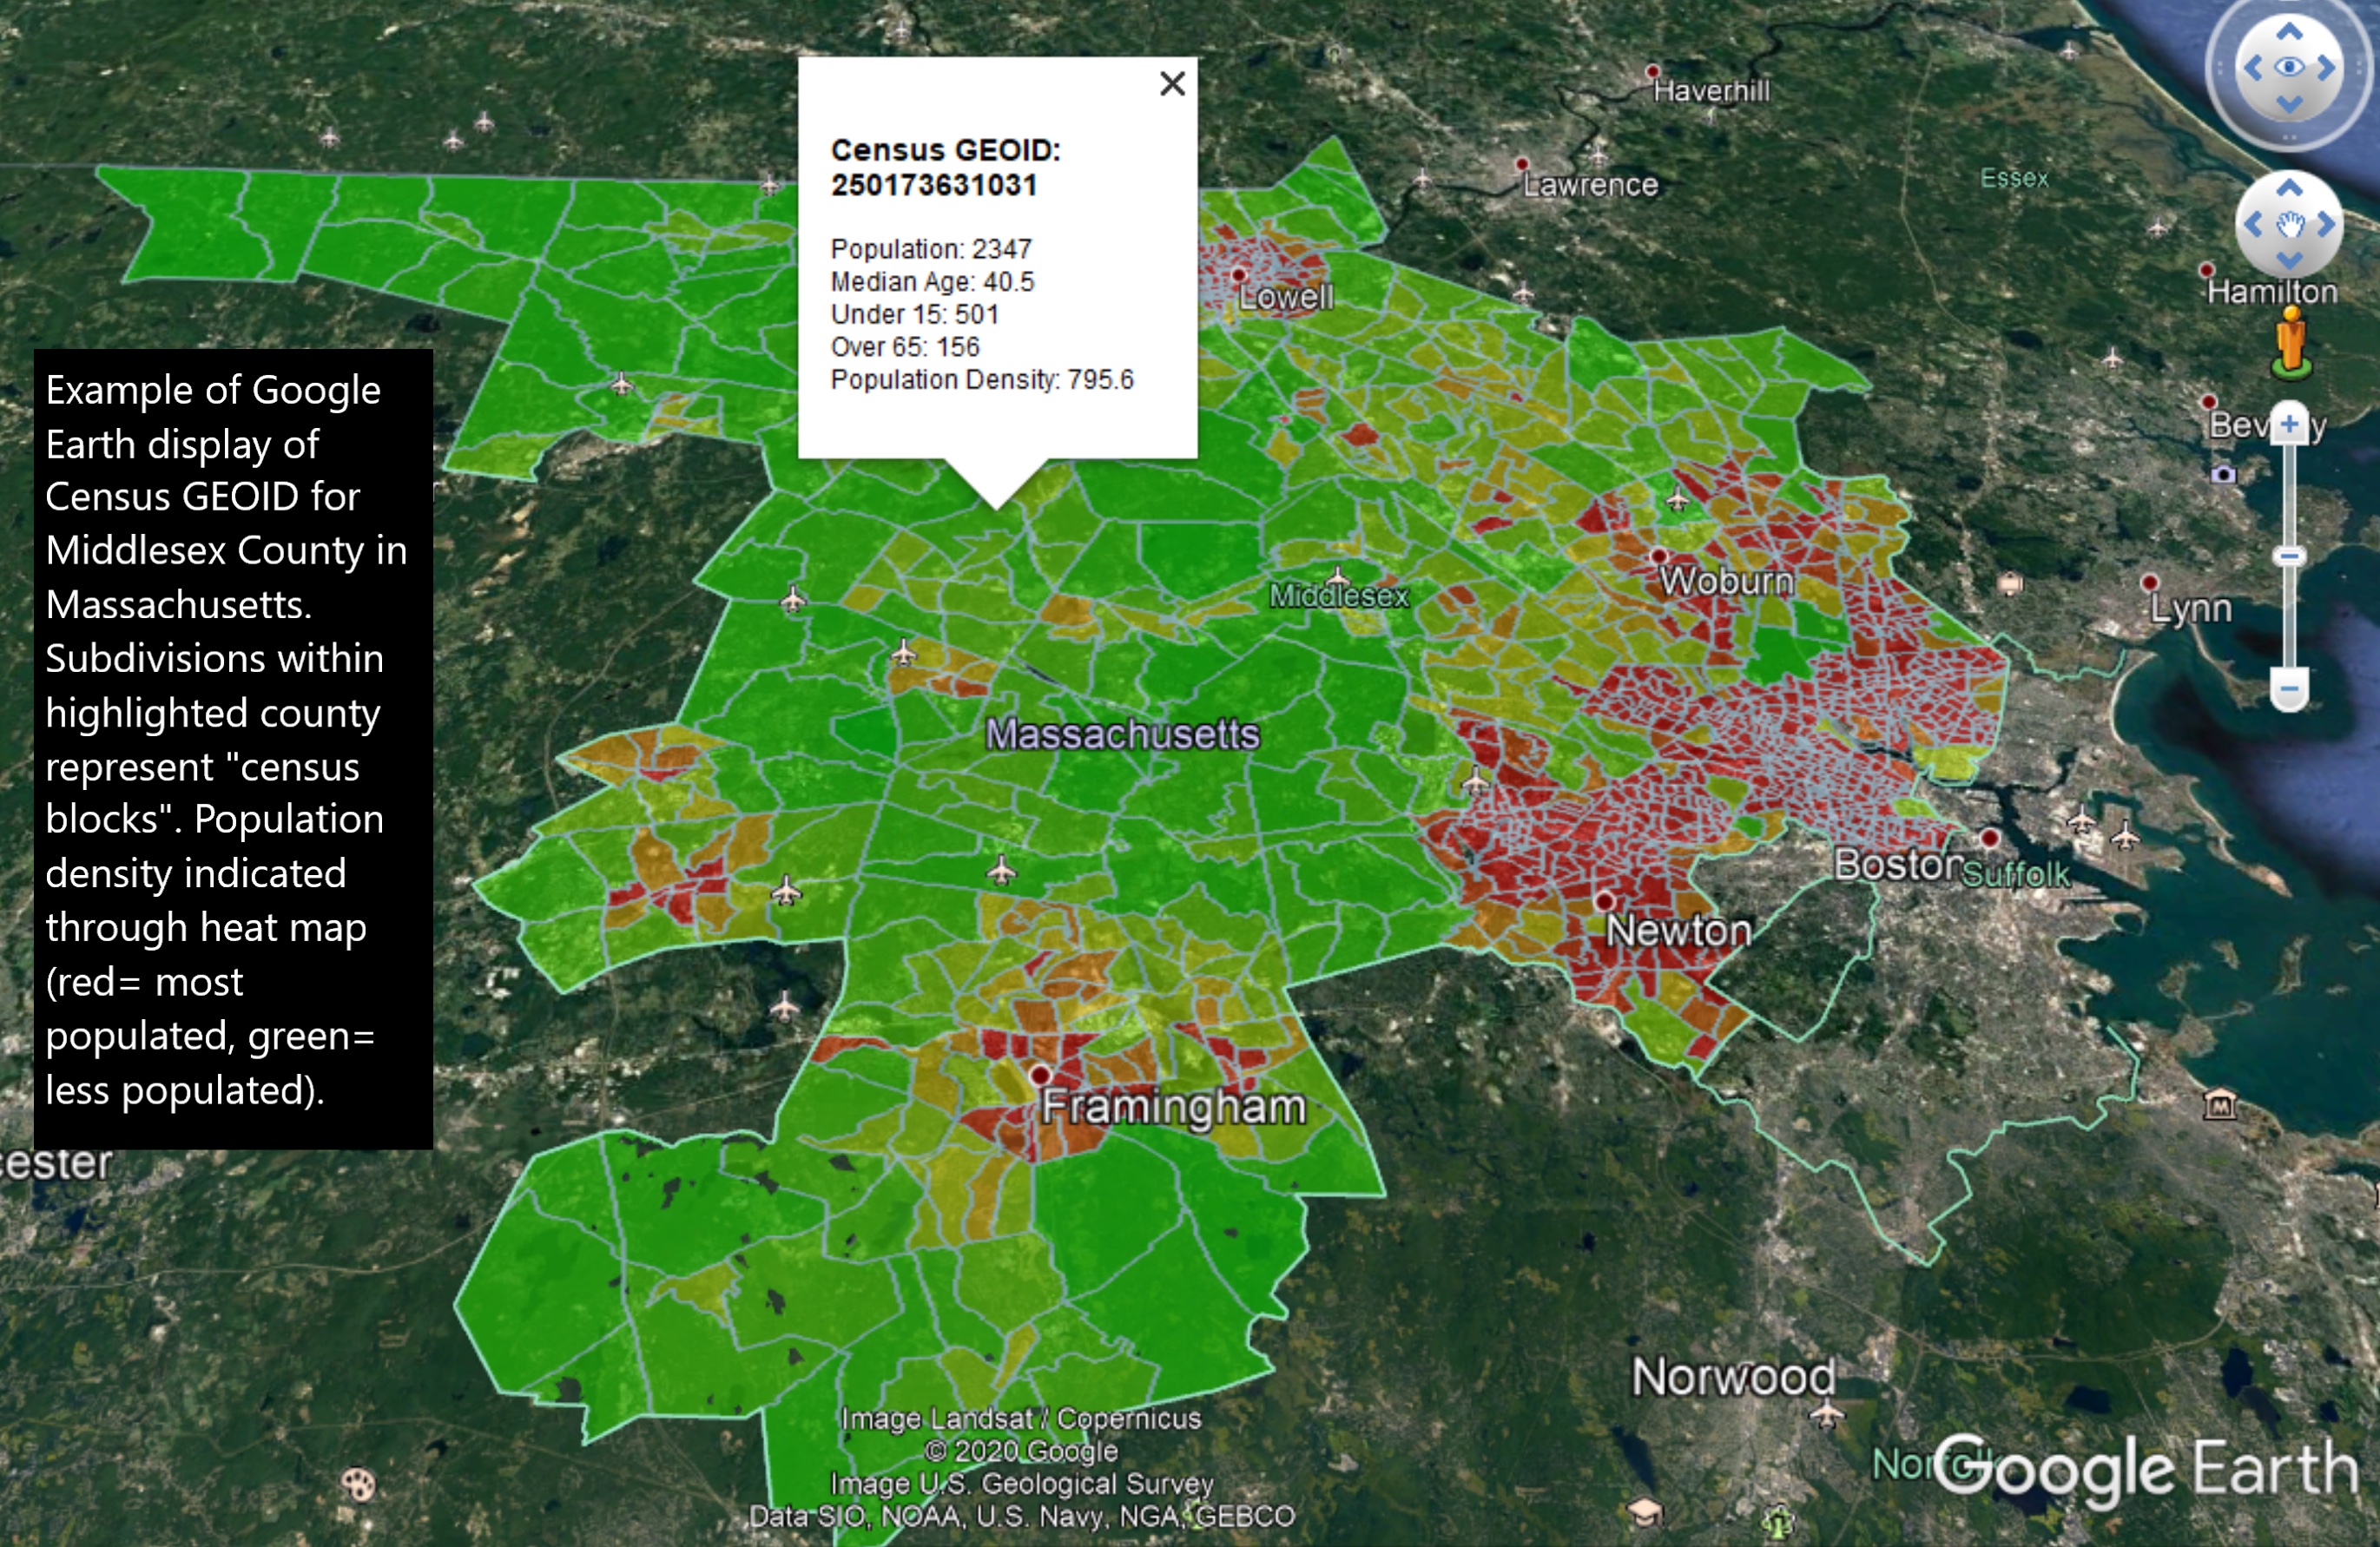Screen dimensions: 2380x1547
Task: Click the hand icon in the pan joystick
Action: point(2290,224)
